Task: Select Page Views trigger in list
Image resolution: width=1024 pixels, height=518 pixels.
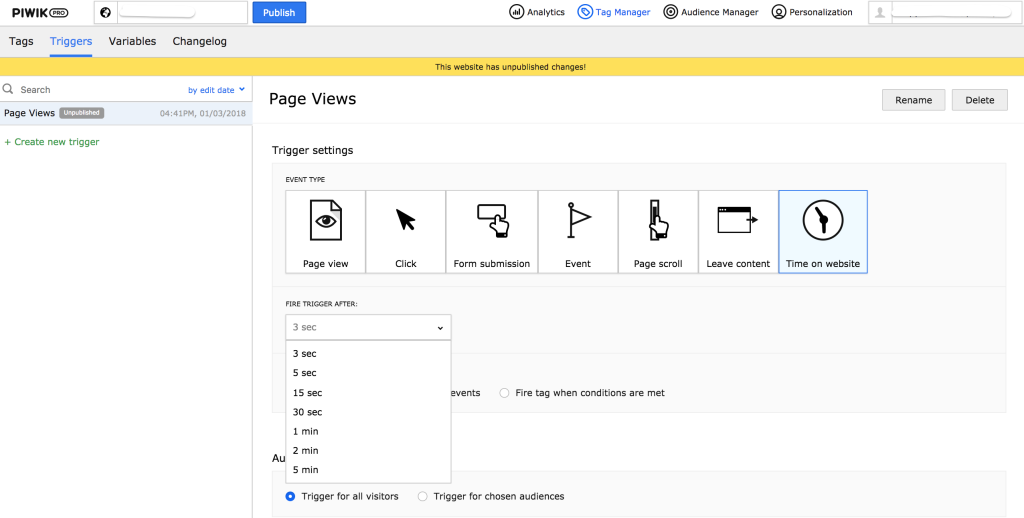Action: pyautogui.click(x=125, y=113)
